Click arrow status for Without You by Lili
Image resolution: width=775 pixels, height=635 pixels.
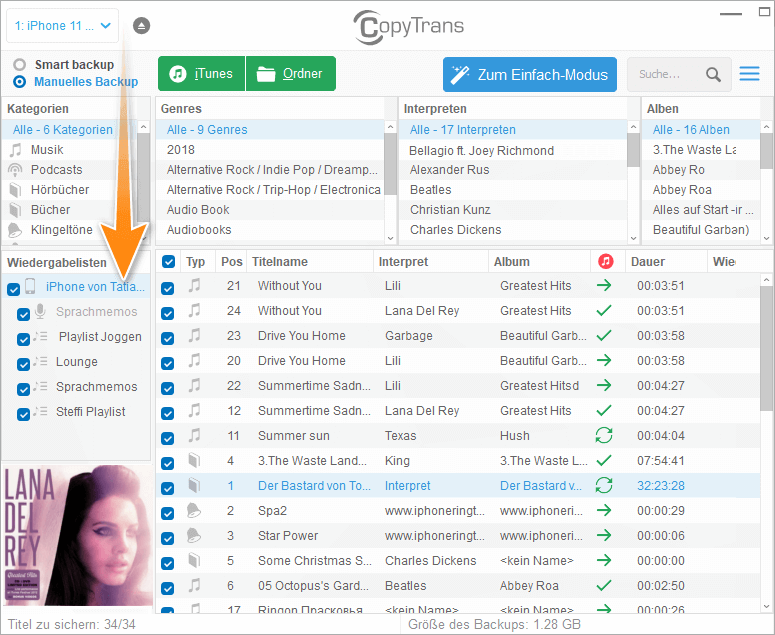click(x=604, y=285)
